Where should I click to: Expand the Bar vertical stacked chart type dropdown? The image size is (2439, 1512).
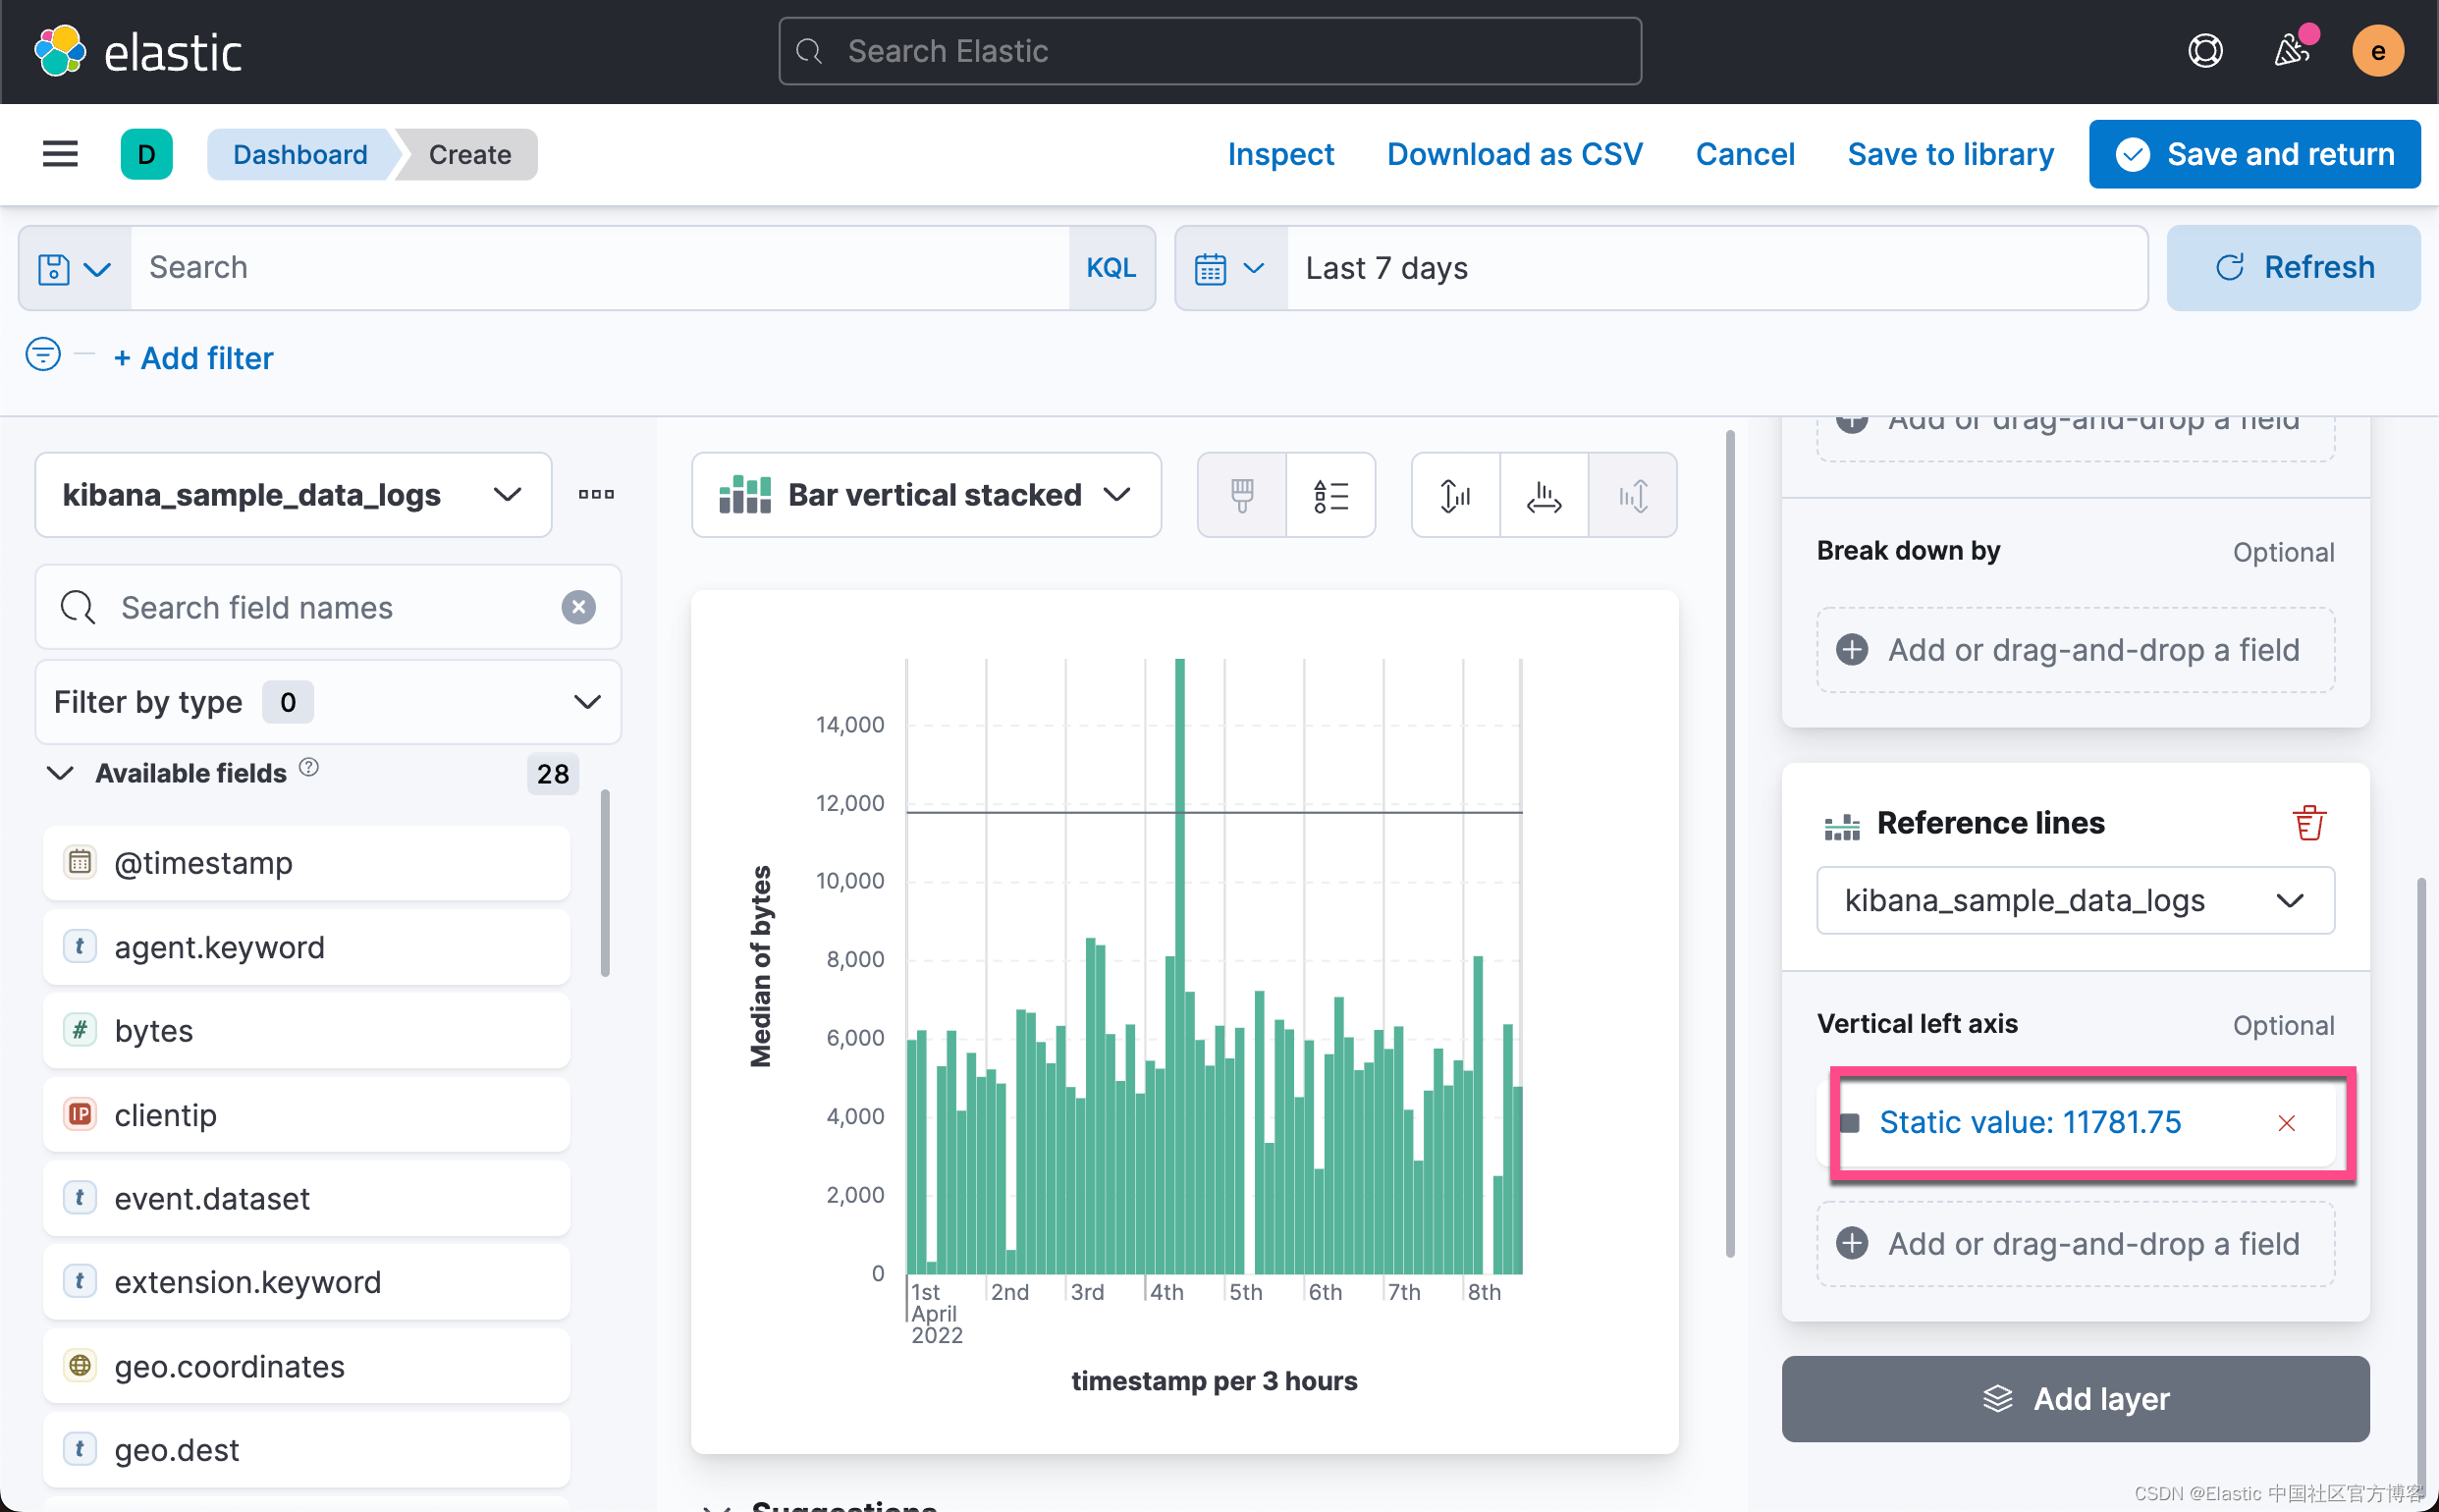(925, 495)
